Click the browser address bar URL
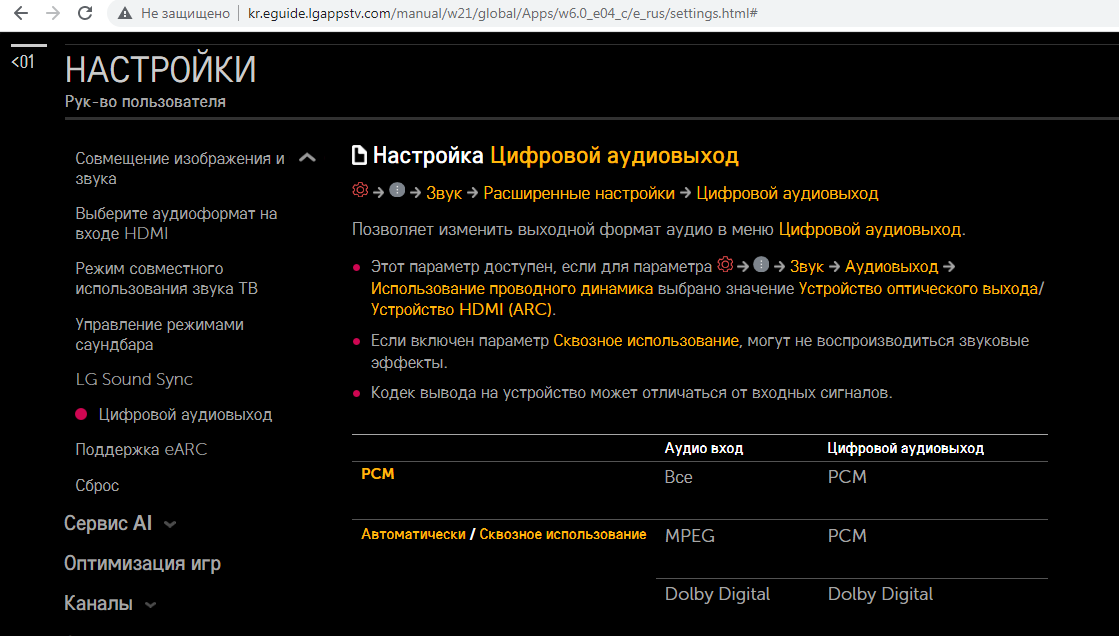 pyautogui.click(x=500, y=14)
